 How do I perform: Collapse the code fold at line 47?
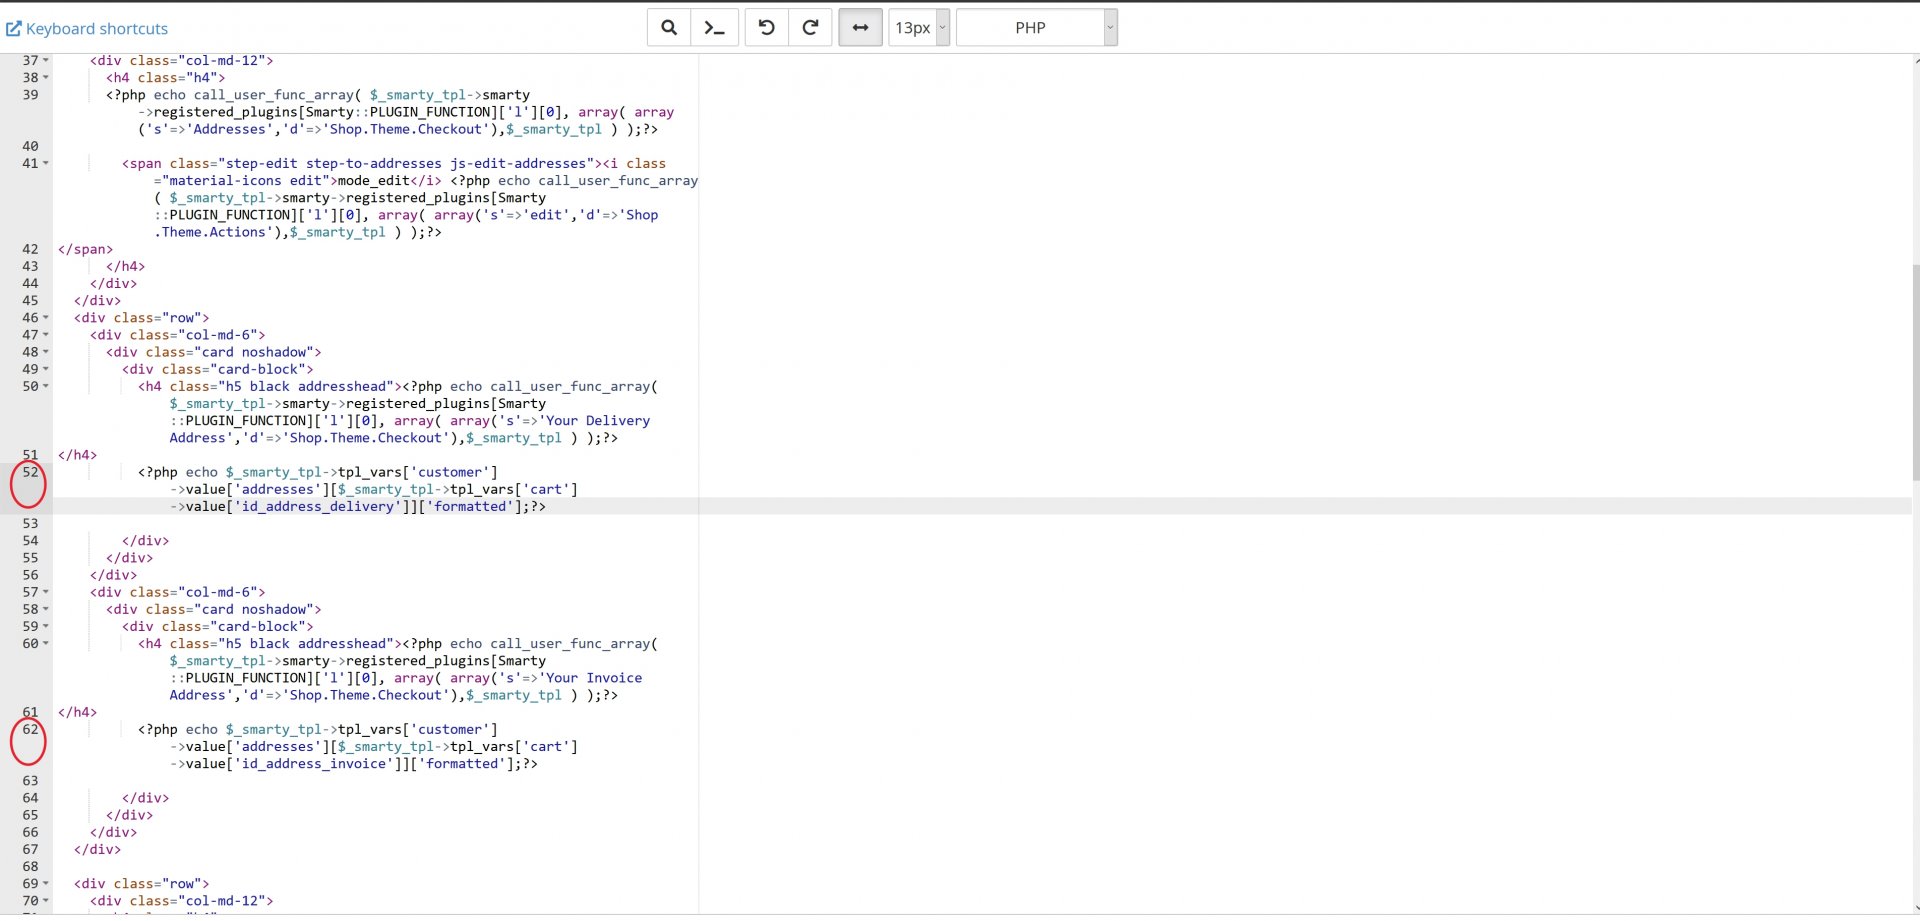[46, 335]
